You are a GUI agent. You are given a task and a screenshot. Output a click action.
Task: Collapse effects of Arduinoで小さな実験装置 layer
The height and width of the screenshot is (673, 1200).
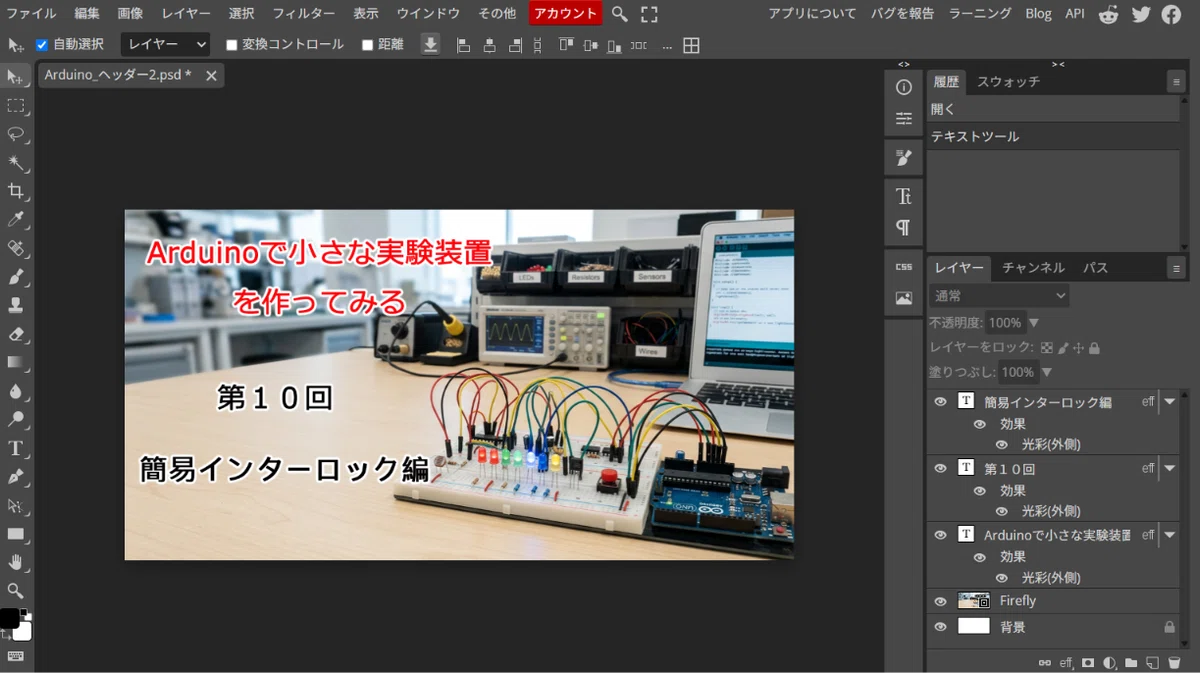click(1170, 535)
